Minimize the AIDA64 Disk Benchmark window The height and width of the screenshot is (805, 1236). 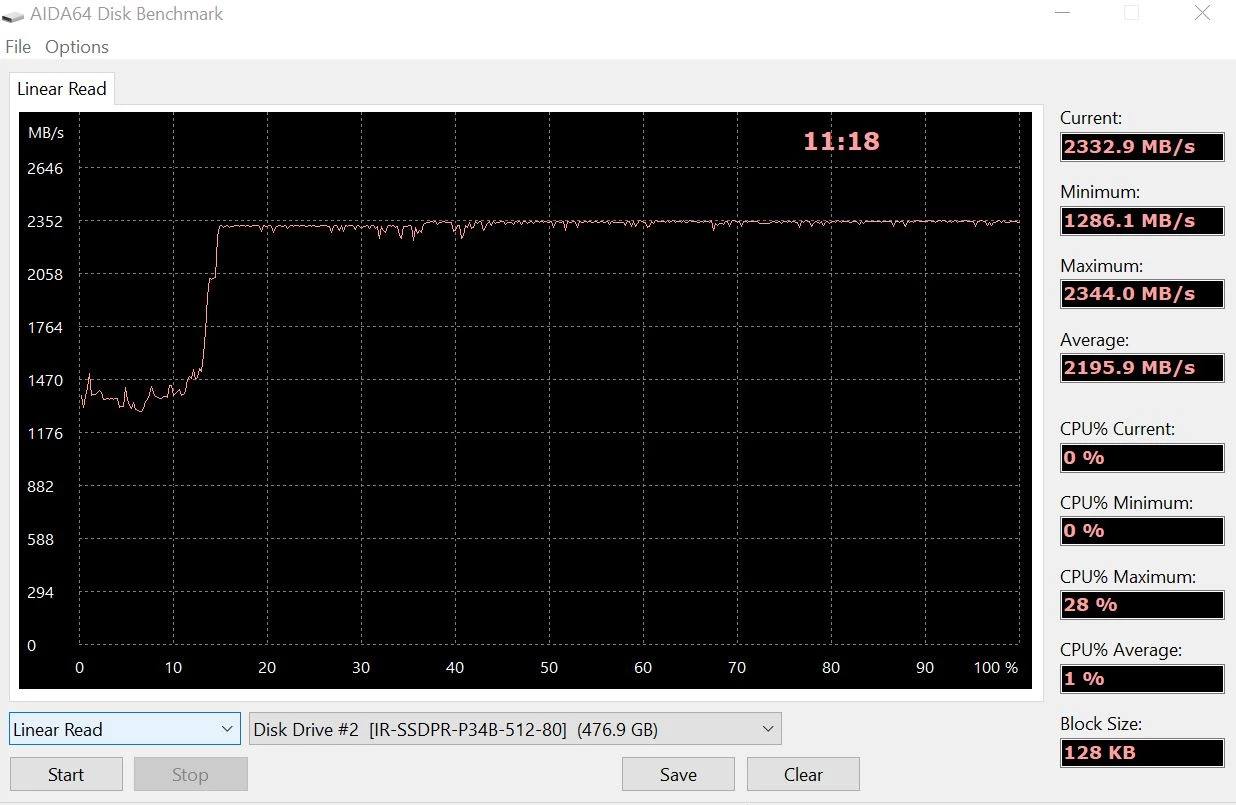[x=1060, y=14]
